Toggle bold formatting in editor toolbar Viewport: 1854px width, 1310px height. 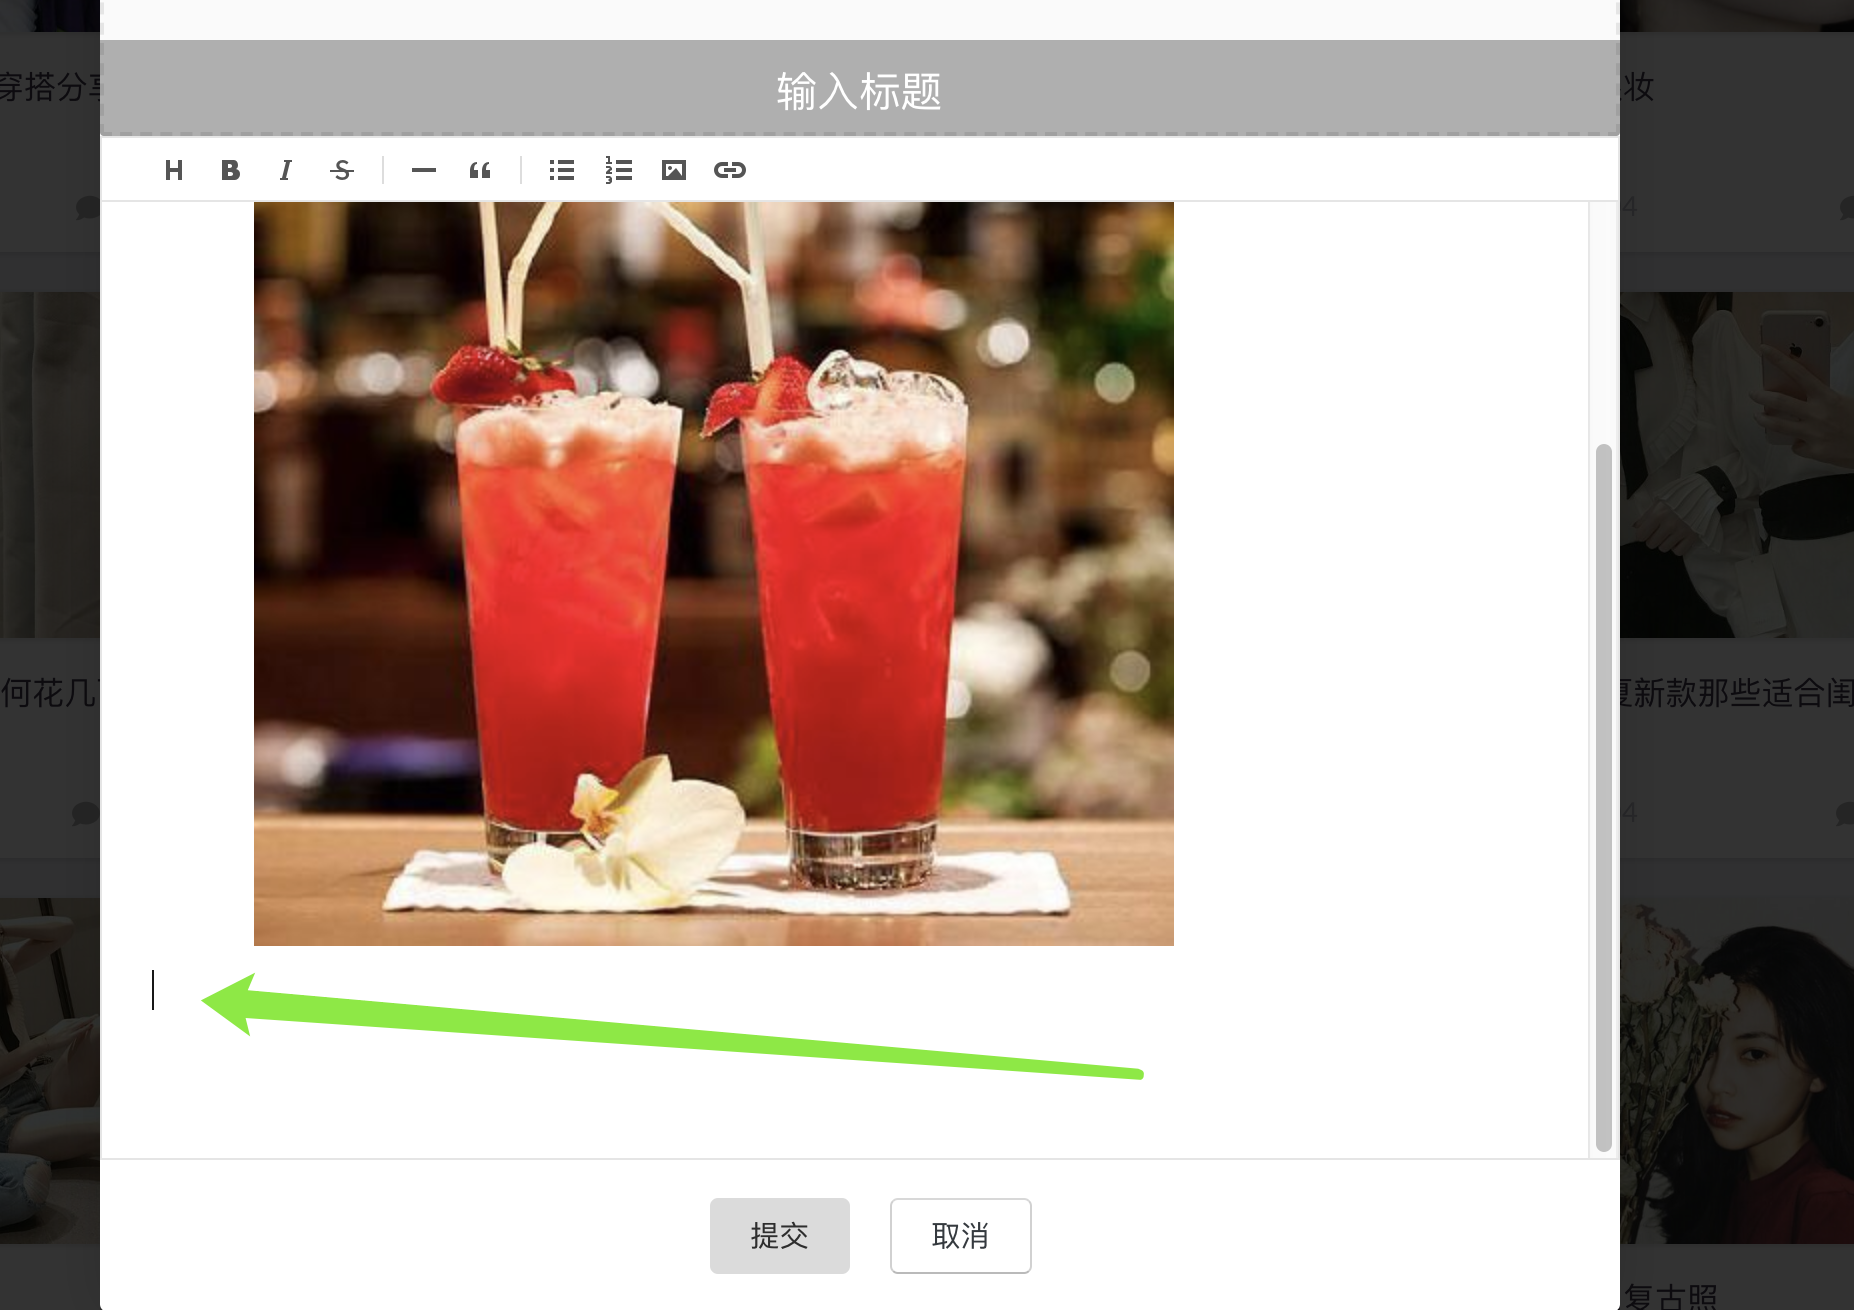(230, 170)
